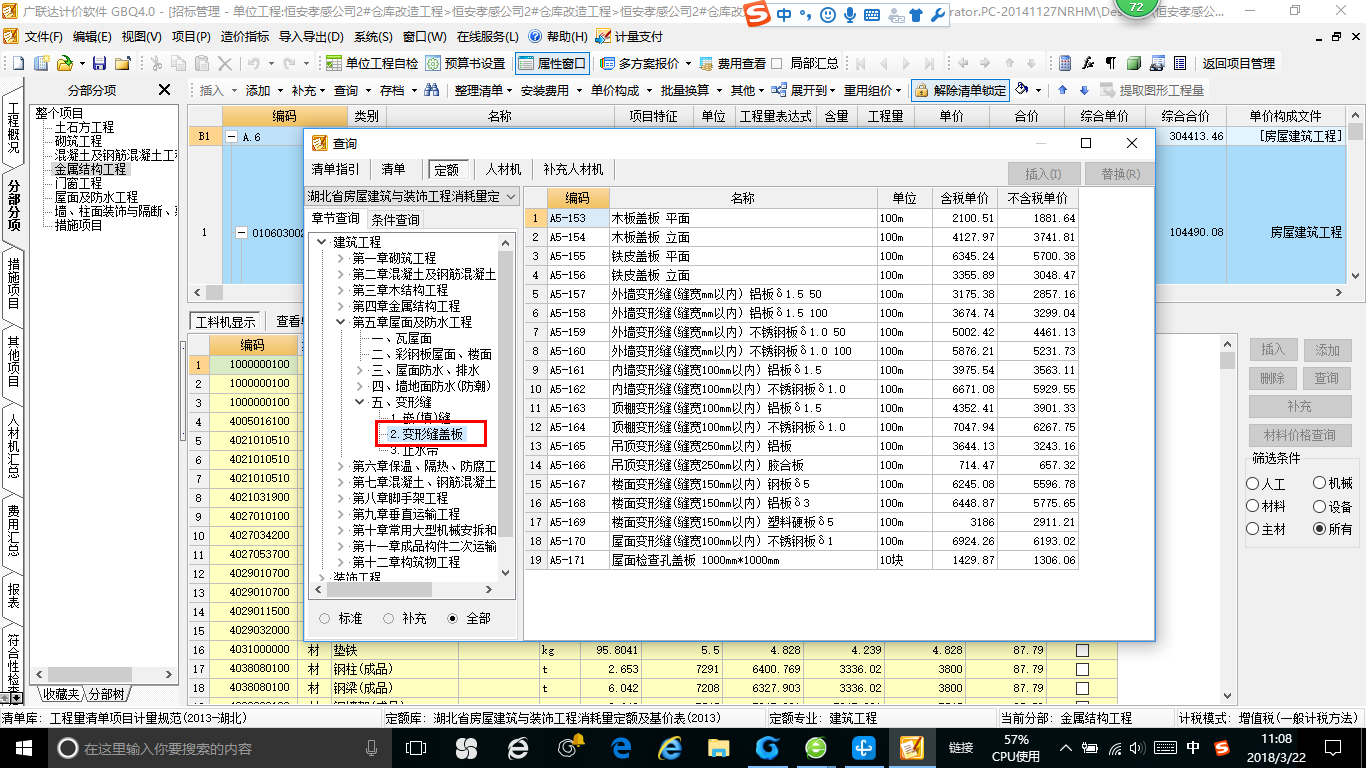Click the paragraph mark icon

pyautogui.click(x=1111, y=63)
